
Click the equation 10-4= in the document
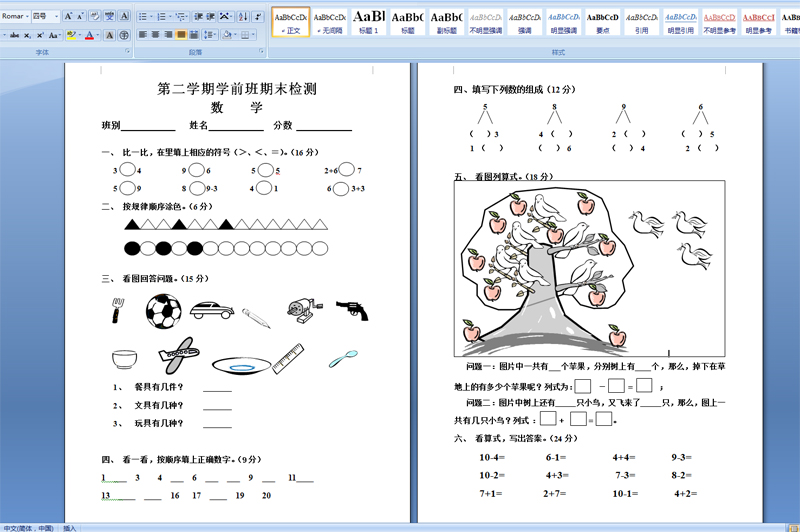pyautogui.click(x=492, y=458)
